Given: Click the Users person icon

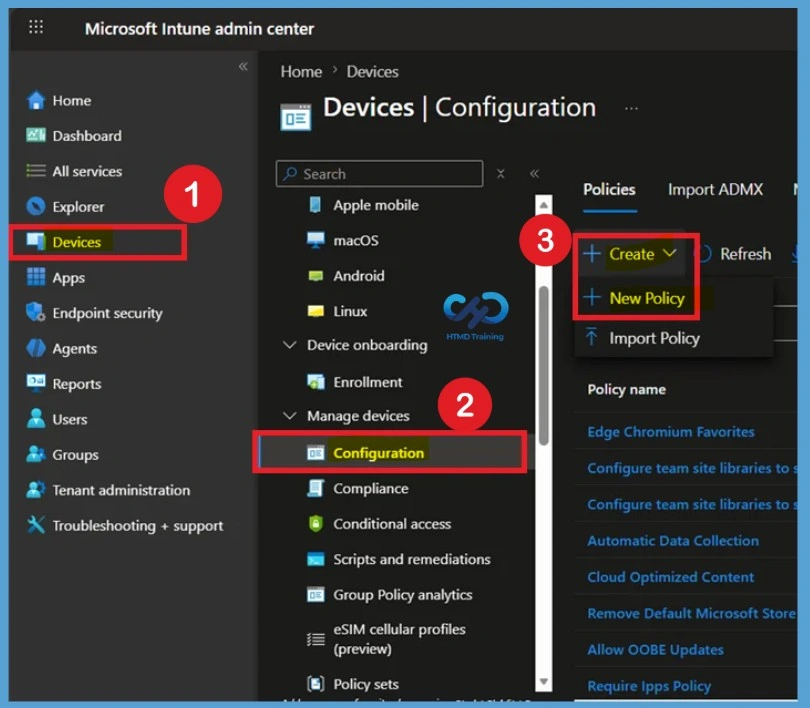Looking at the screenshot, I should (36, 418).
